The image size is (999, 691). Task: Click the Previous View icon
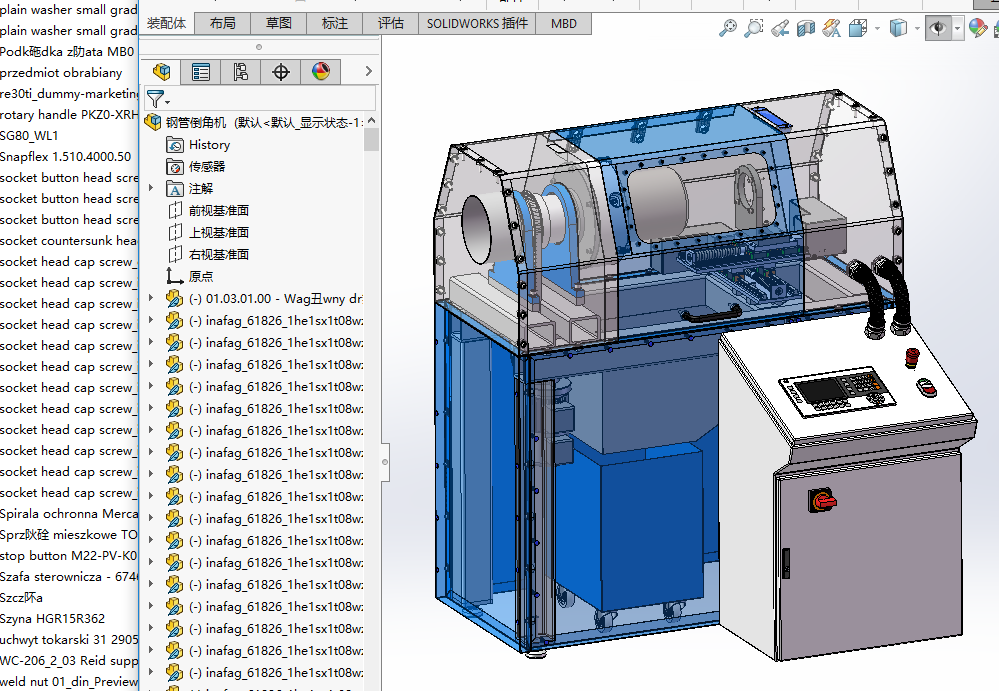(780, 29)
